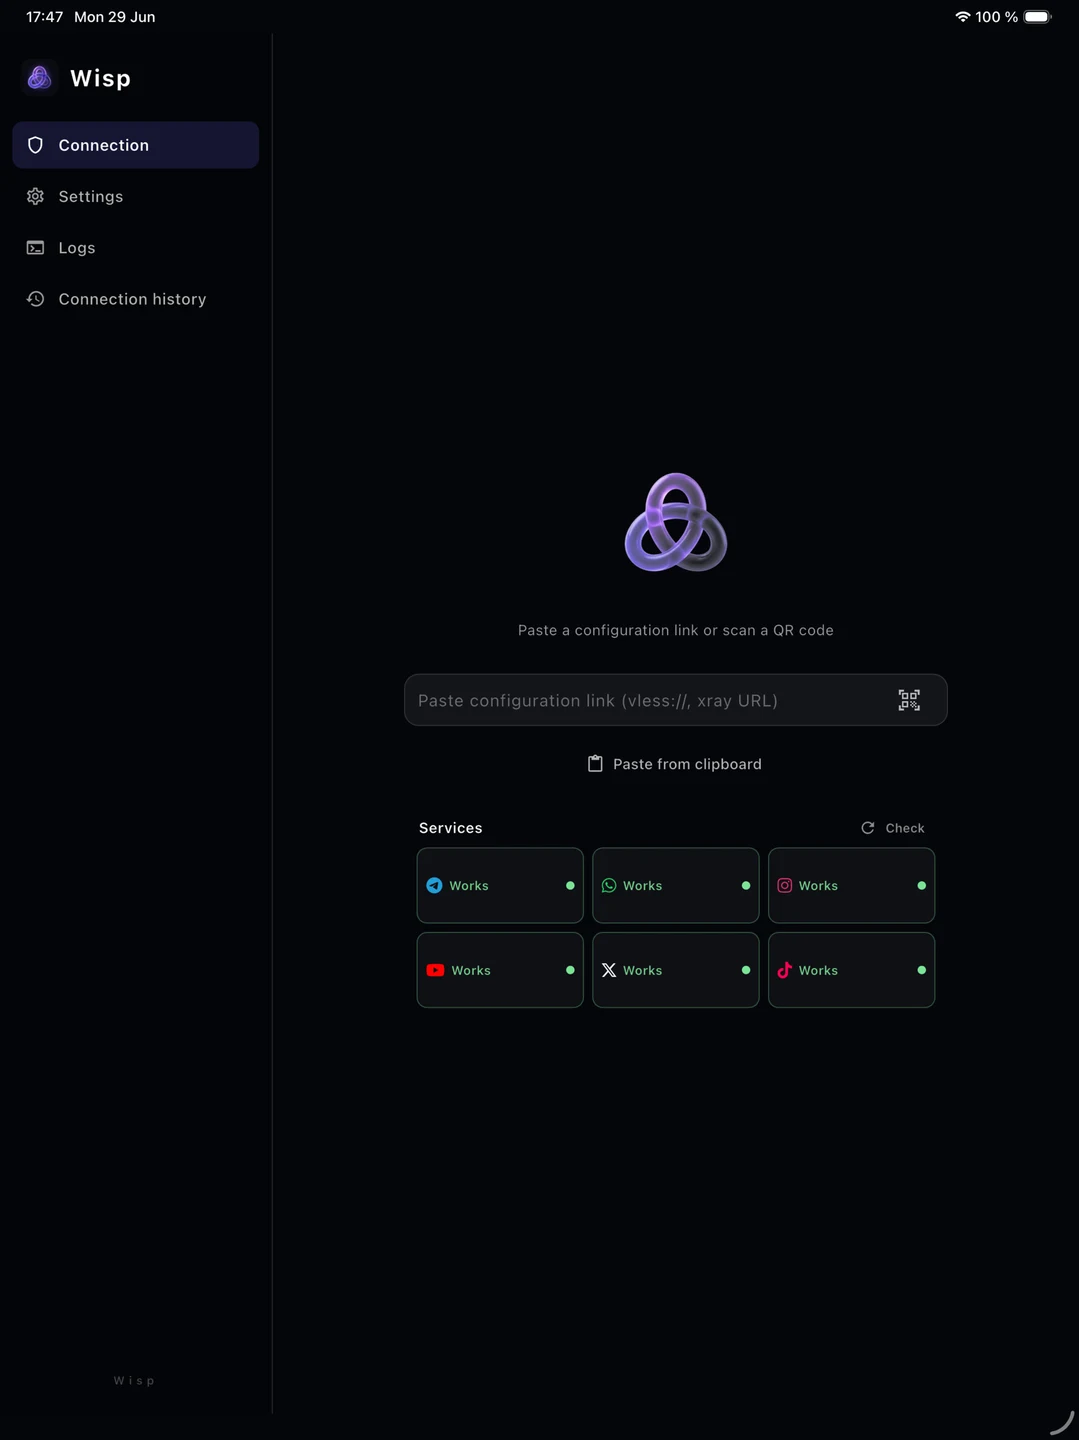Click the refresh icon next to Check
The image size is (1079, 1440).
coord(868,828)
